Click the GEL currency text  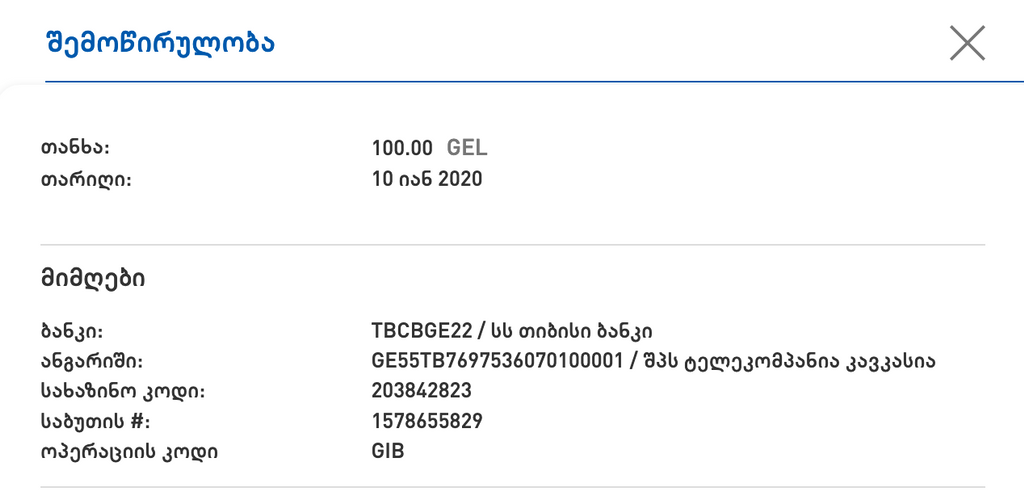[467, 149]
